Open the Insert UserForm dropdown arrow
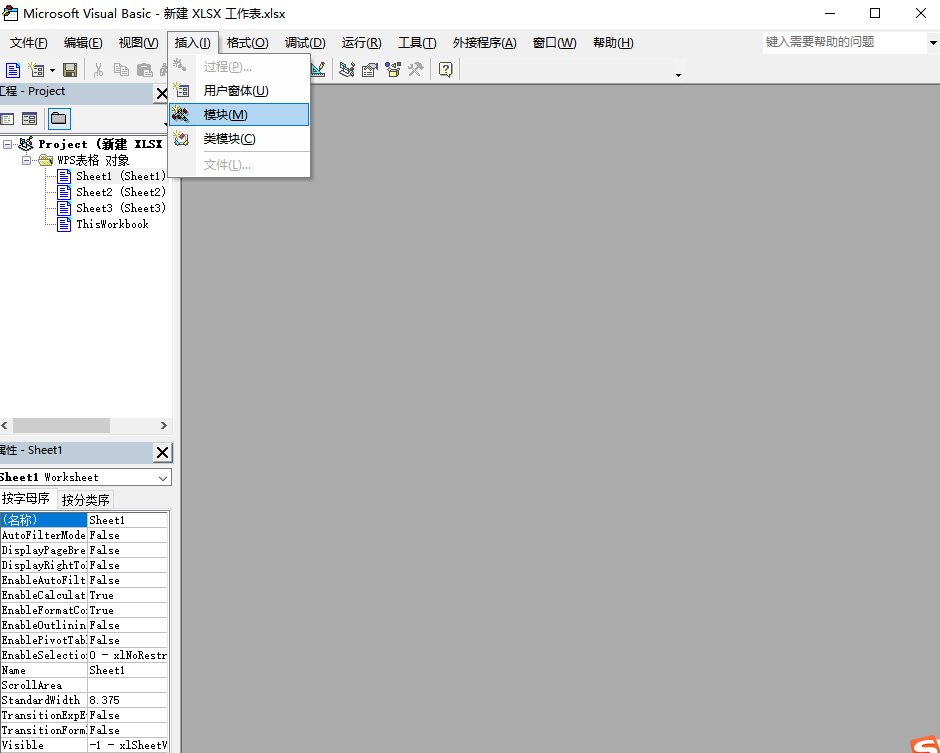 coord(52,71)
